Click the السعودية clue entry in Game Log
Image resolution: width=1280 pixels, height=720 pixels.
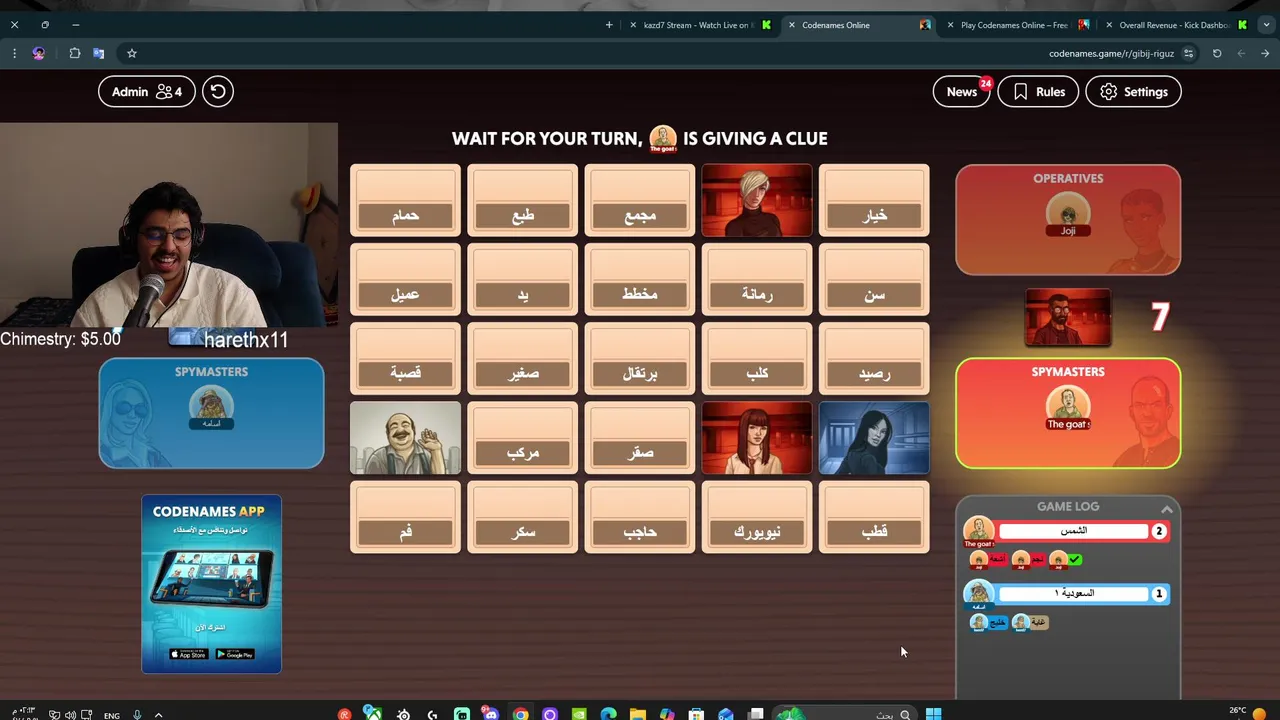1073,593
